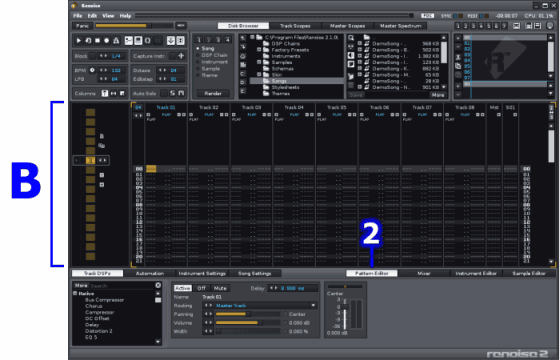This screenshot has width=560, height=360.
Task: Click the search magnifier icon in file list
Action: 351,38
